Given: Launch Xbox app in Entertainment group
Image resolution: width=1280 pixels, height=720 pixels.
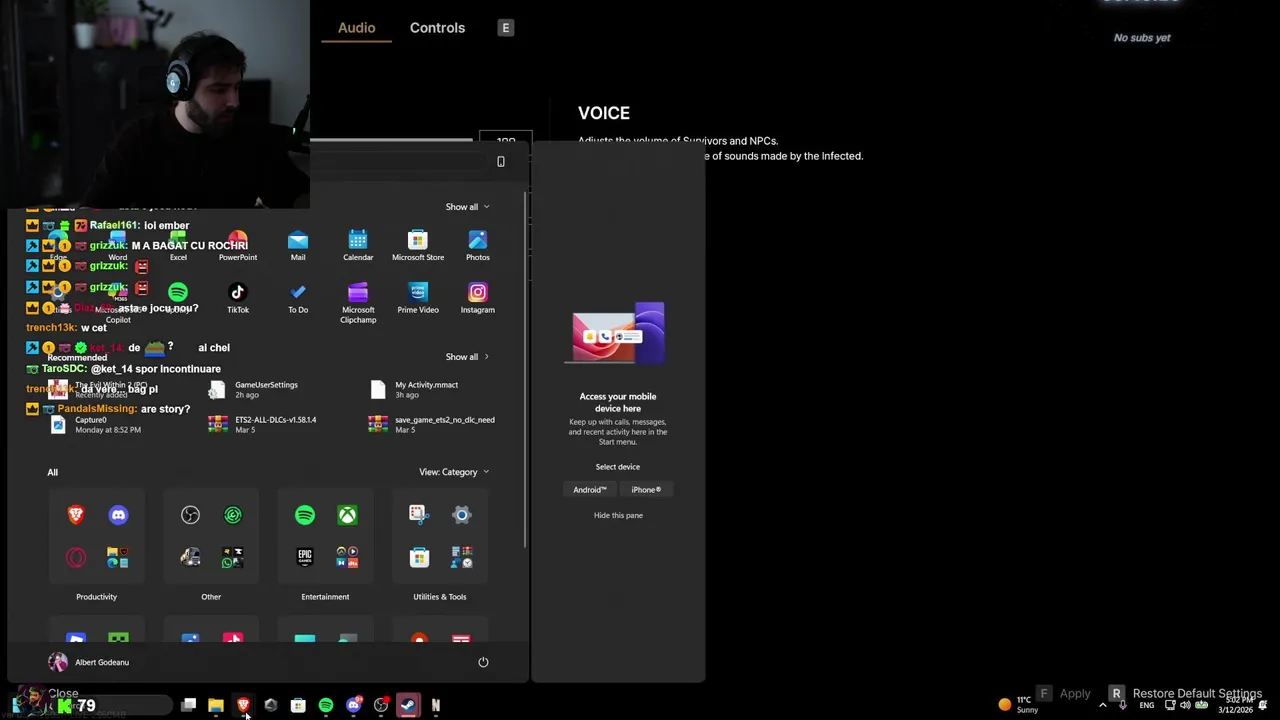Looking at the screenshot, I should pyautogui.click(x=347, y=515).
